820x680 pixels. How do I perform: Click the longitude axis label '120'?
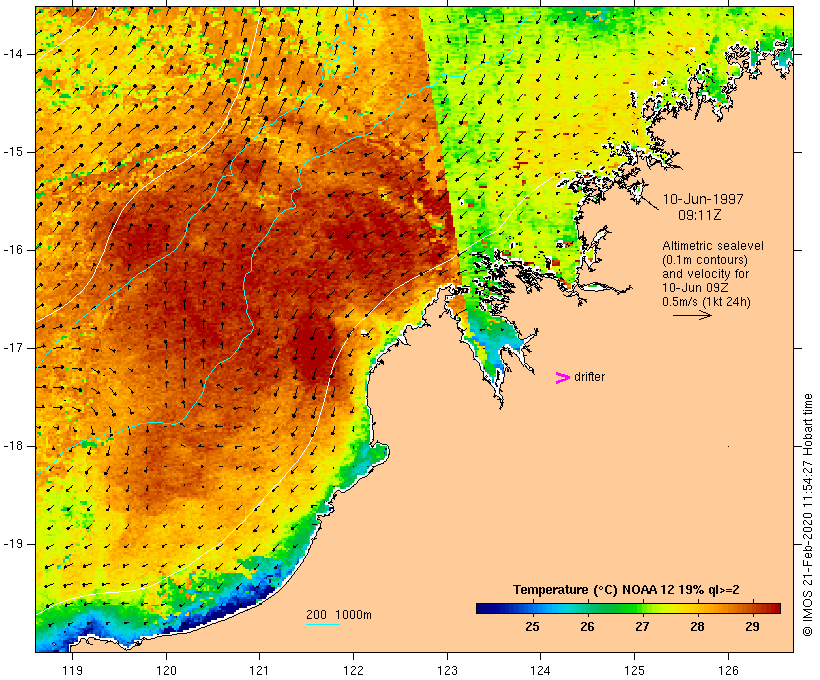[x=166, y=670]
